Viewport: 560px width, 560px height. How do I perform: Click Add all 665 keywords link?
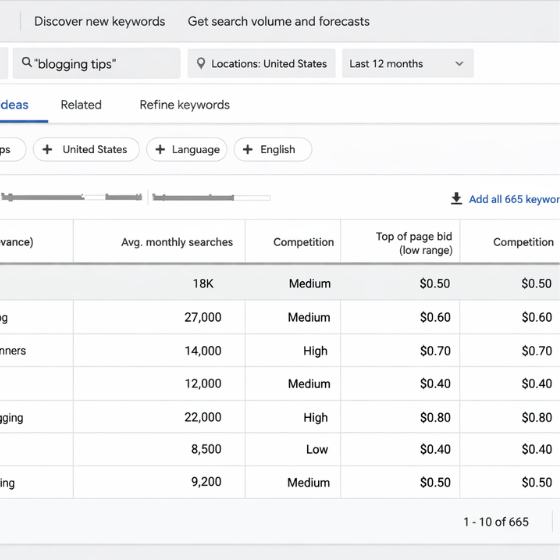pos(514,199)
